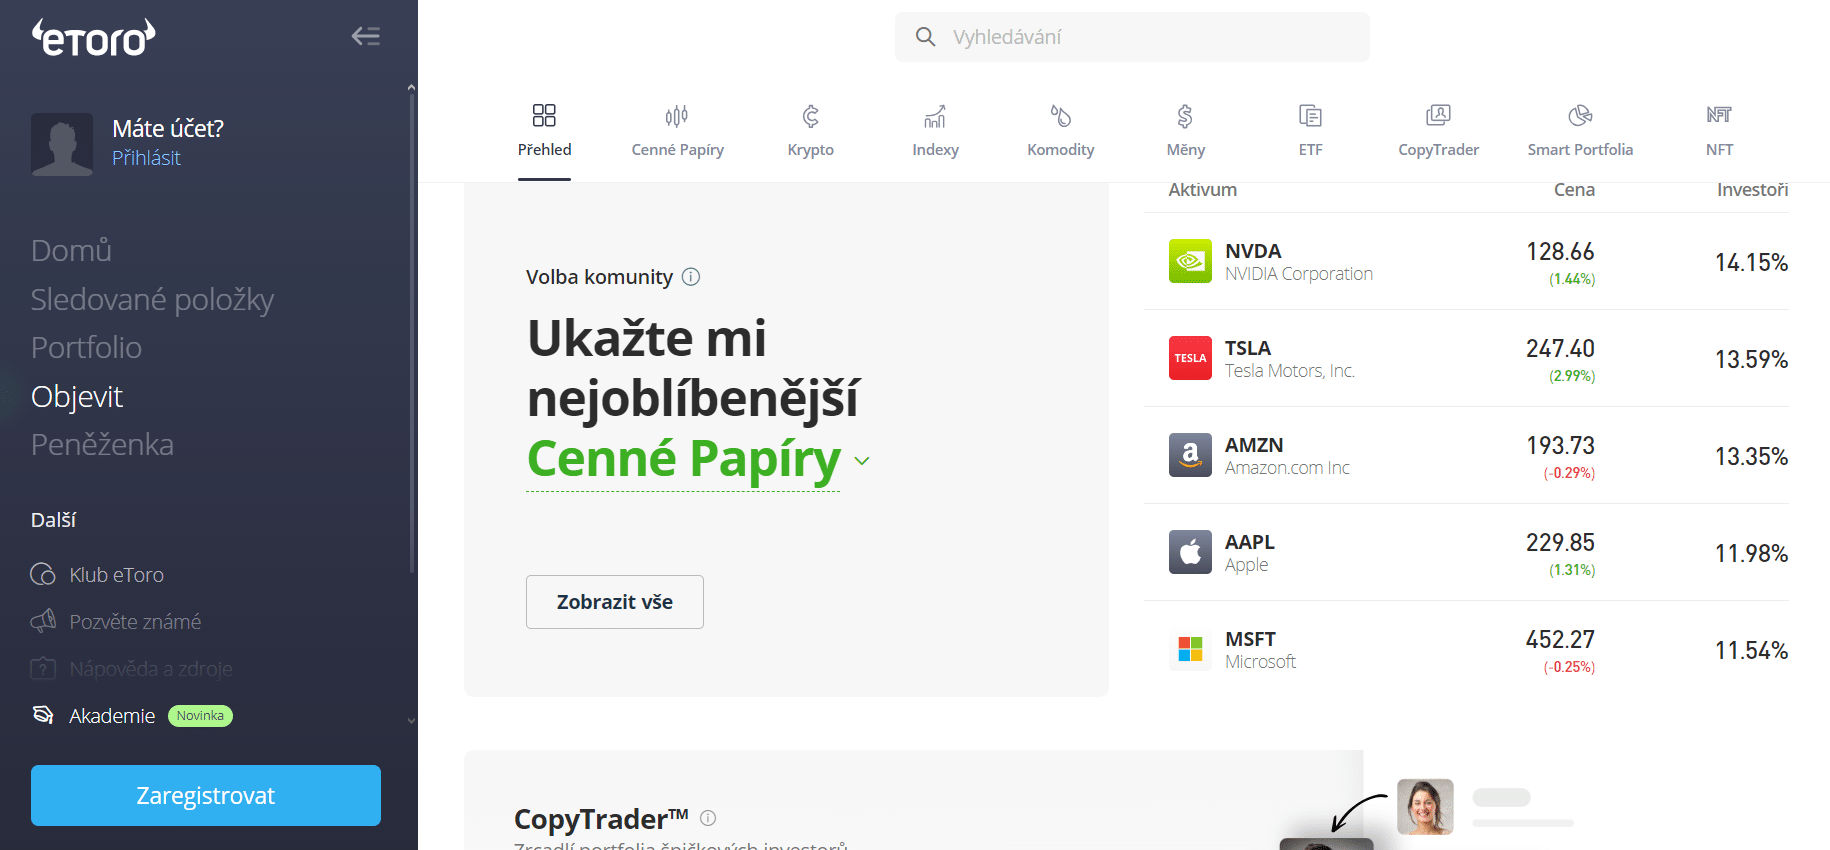Open Nápověda a zdroje help item
This screenshot has height=850, width=1830.
131,669
